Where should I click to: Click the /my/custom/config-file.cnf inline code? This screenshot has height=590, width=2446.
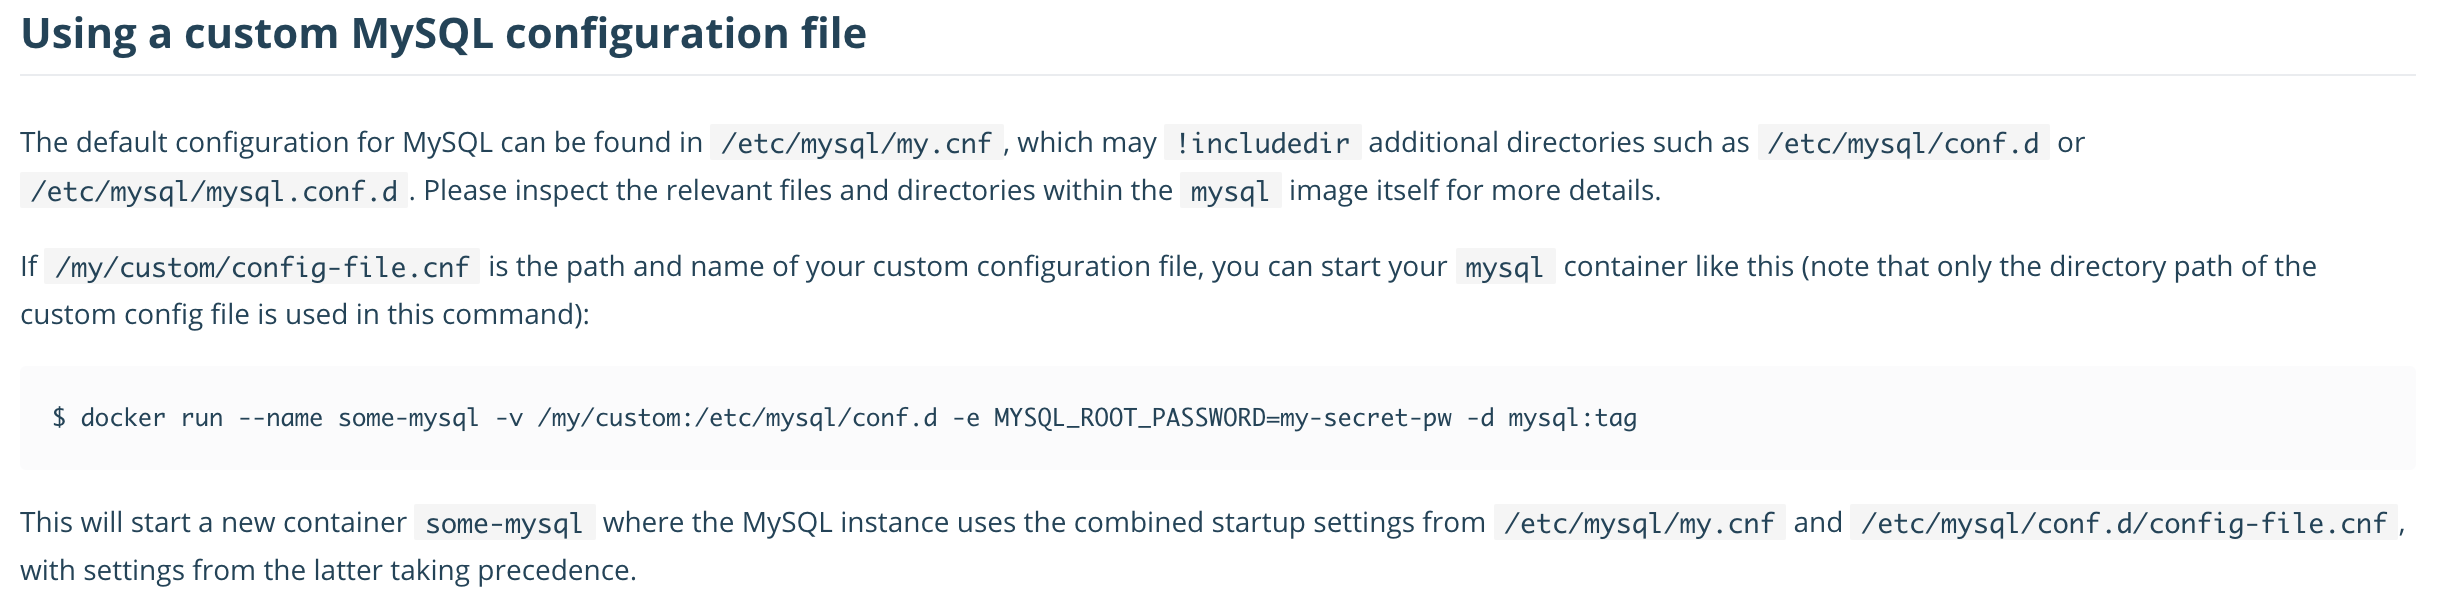(262, 267)
